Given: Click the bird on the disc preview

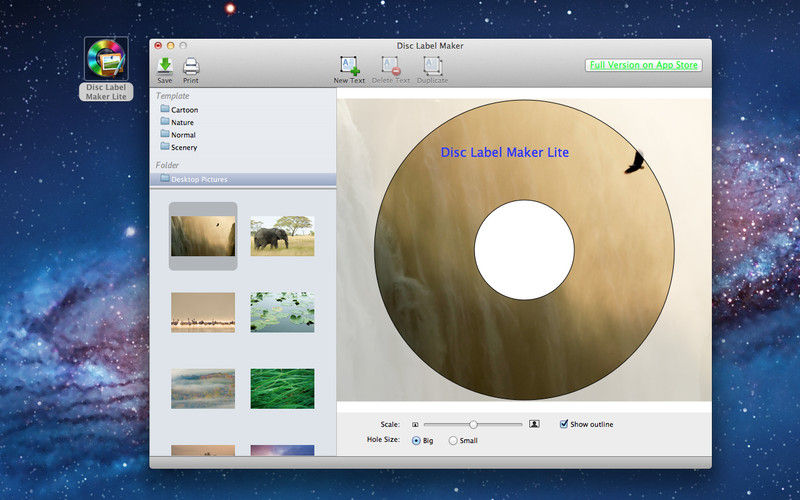Looking at the screenshot, I should 634,162.
